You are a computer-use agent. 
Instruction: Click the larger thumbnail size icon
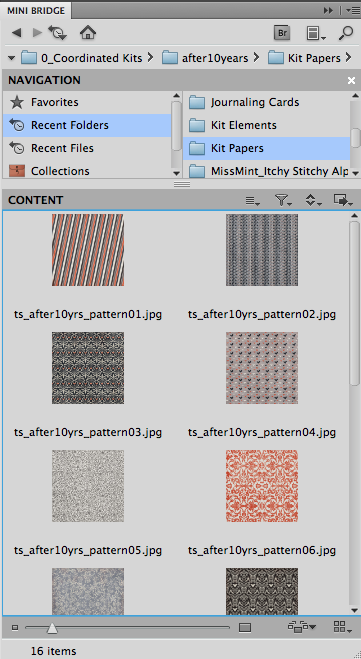[245, 628]
